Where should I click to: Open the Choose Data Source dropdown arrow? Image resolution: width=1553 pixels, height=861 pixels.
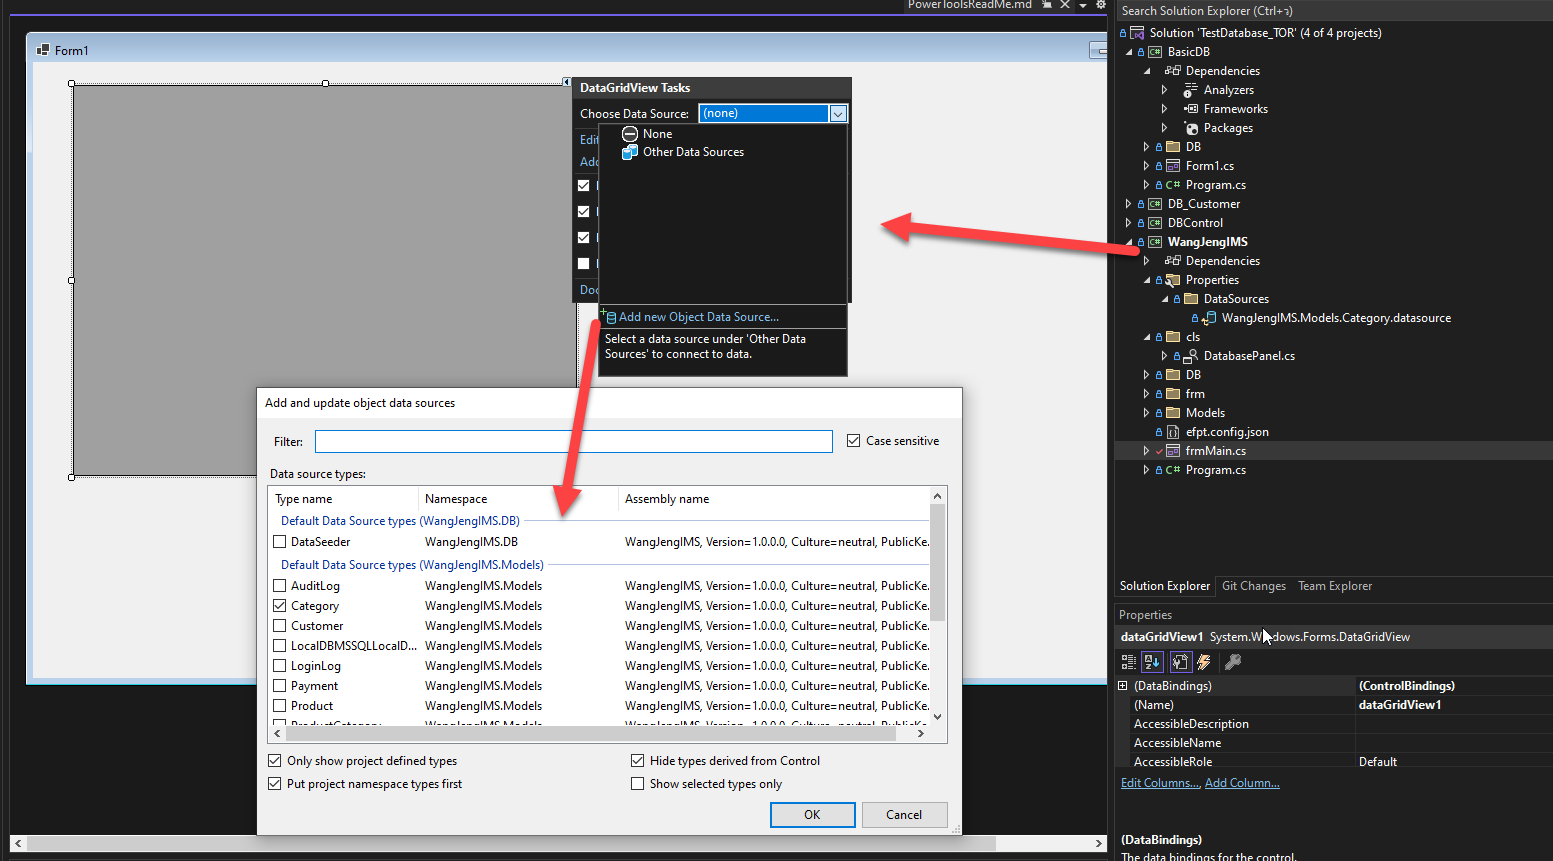tap(838, 114)
